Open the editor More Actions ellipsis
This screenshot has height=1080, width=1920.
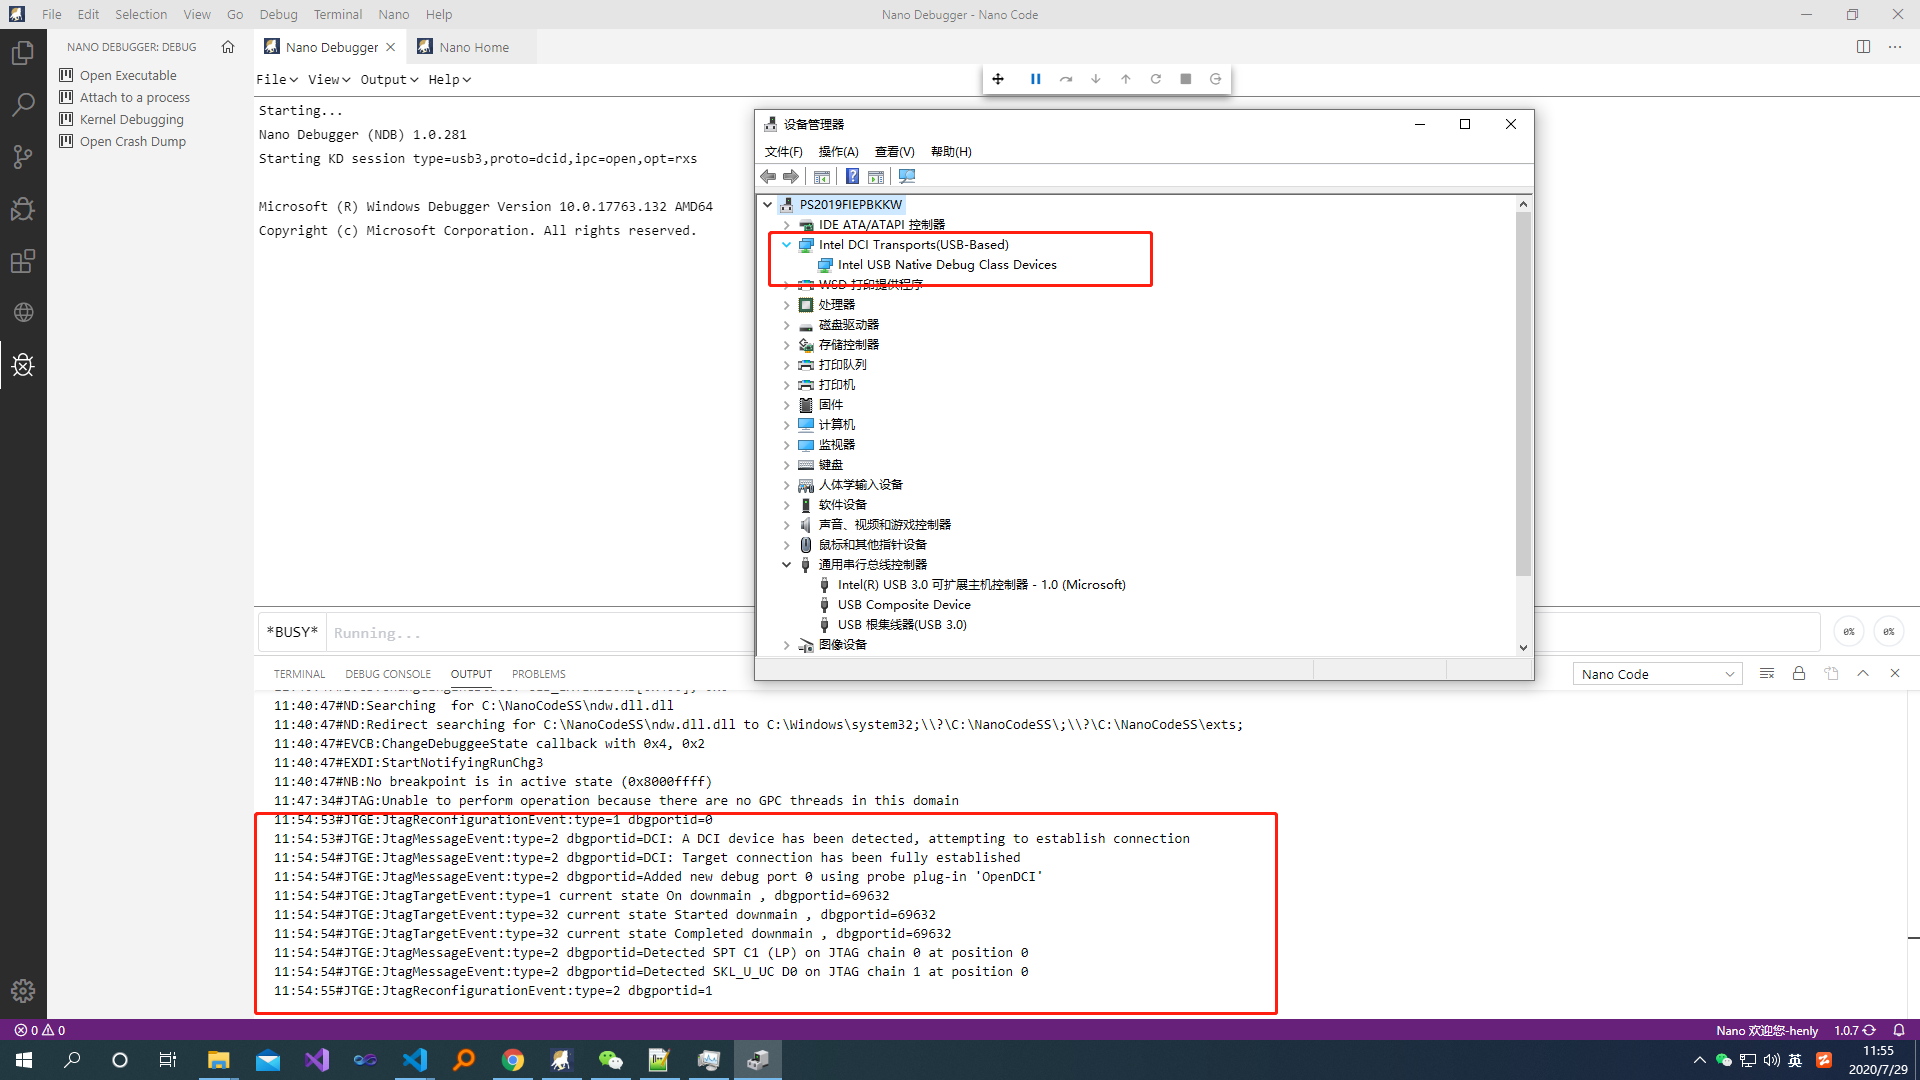1895,47
